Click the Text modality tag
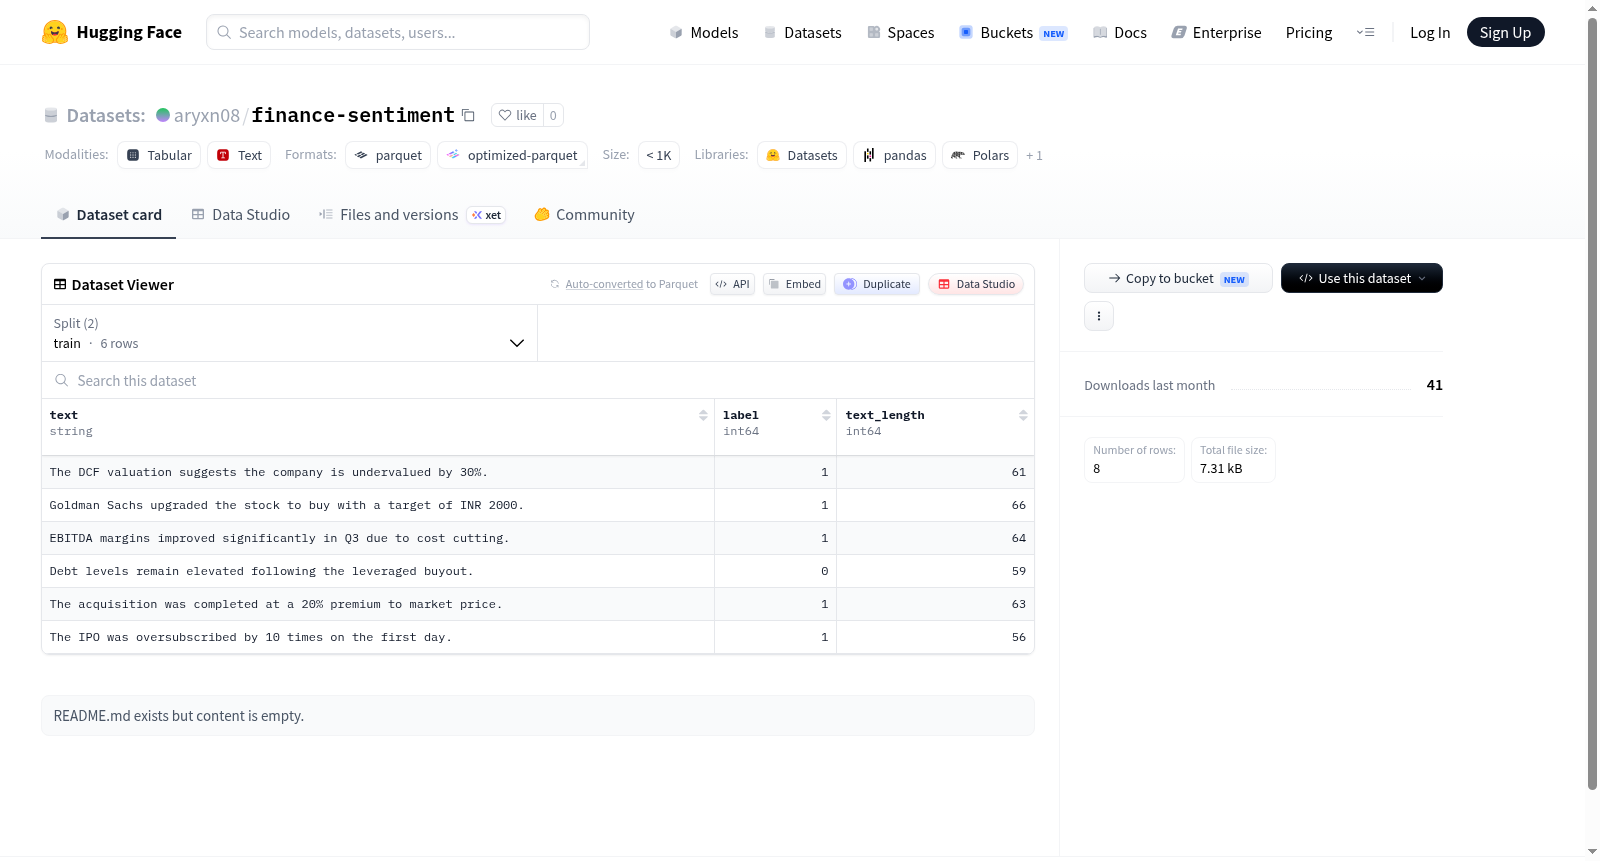The height and width of the screenshot is (861, 1600). pyautogui.click(x=239, y=155)
